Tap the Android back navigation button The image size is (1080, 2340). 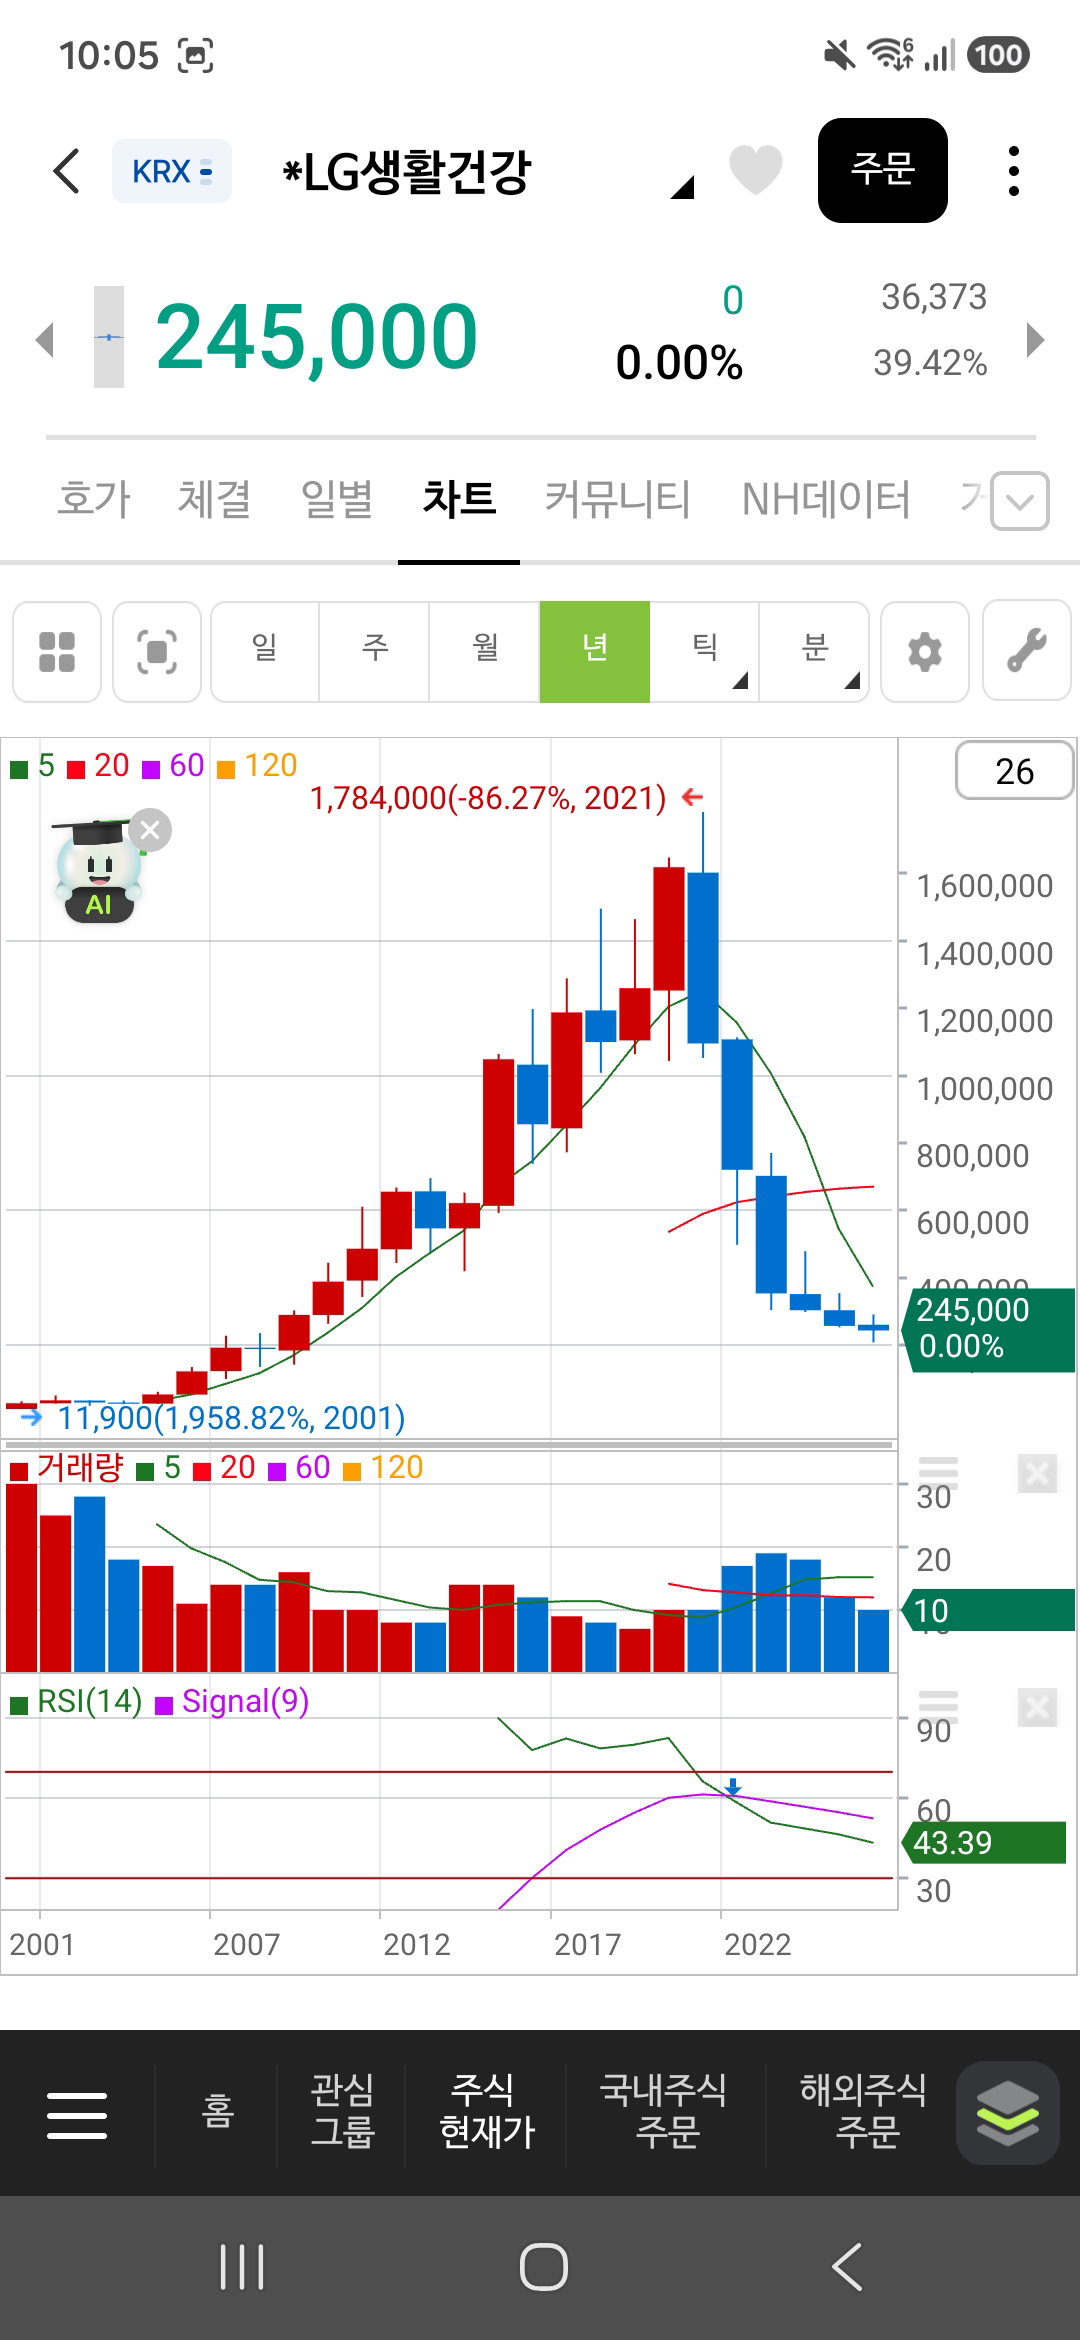(x=847, y=2267)
